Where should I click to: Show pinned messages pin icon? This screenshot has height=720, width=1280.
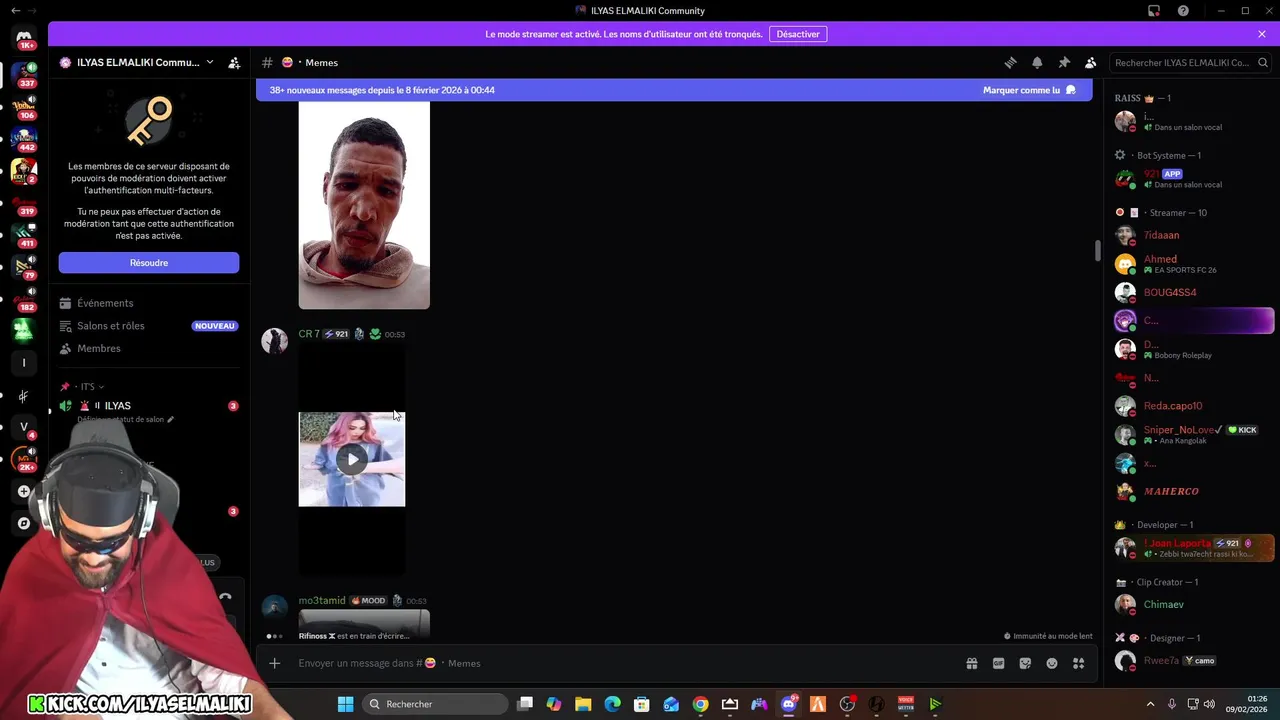1064,62
